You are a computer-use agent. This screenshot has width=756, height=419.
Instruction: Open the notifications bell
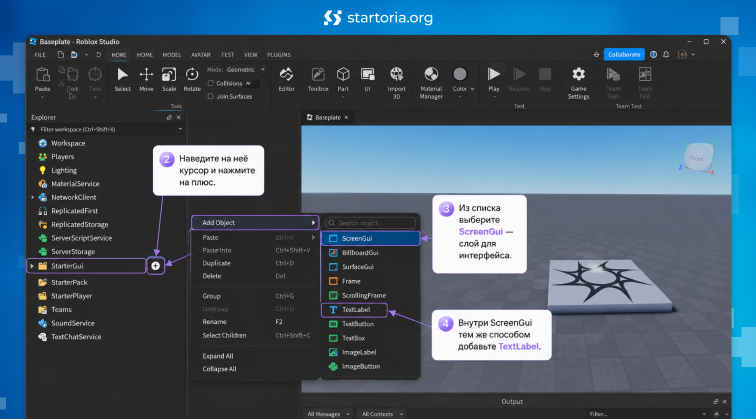point(666,54)
